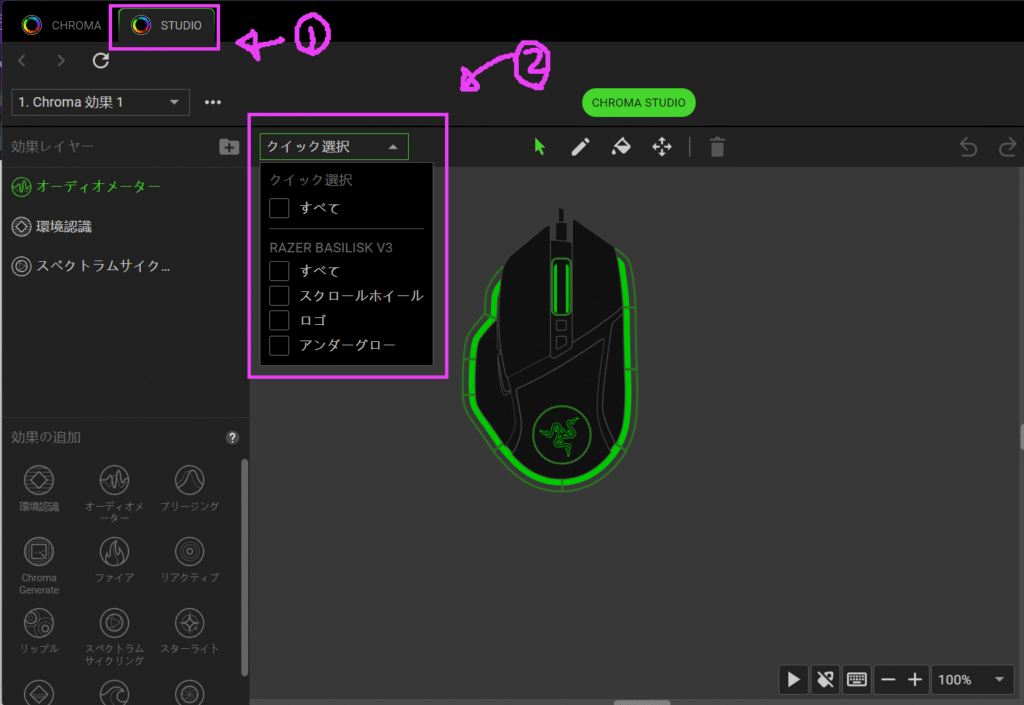
Task: Choose the move tool
Action: pos(662,147)
